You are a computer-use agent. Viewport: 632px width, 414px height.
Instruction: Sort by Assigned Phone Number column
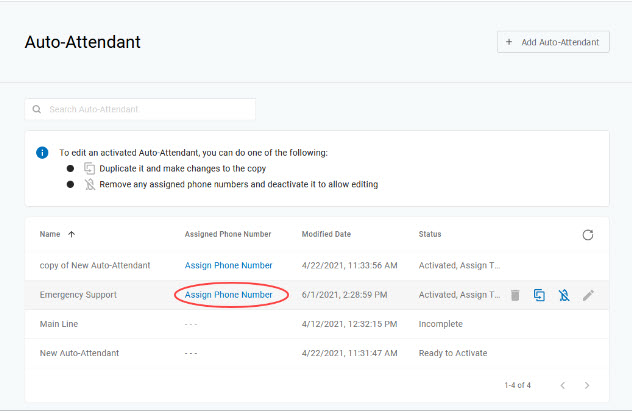(228, 235)
